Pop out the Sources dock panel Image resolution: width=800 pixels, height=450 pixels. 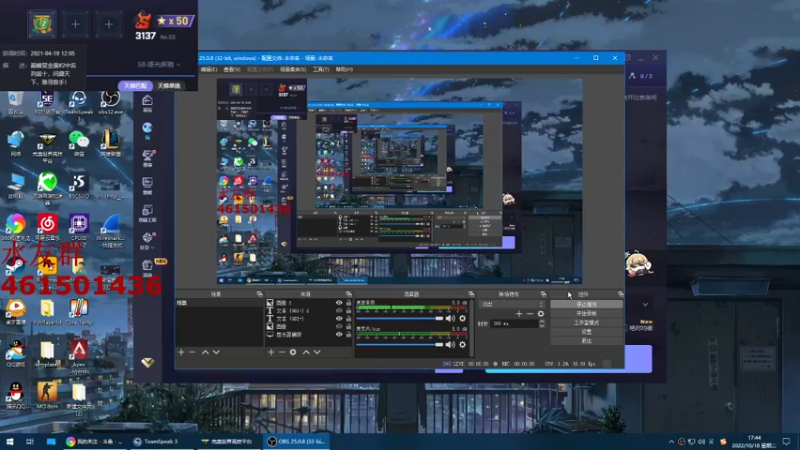pyautogui.click(x=348, y=294)
